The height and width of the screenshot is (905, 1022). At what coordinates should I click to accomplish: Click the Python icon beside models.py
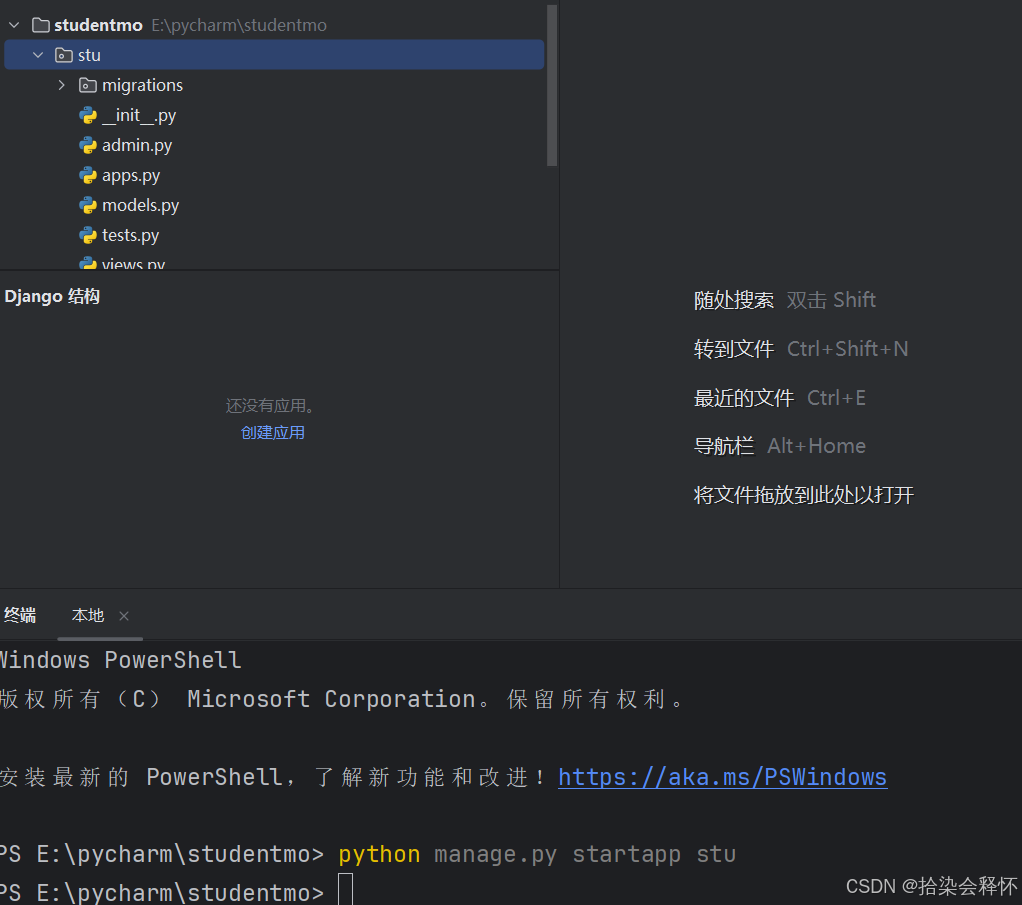coord(89,205)
